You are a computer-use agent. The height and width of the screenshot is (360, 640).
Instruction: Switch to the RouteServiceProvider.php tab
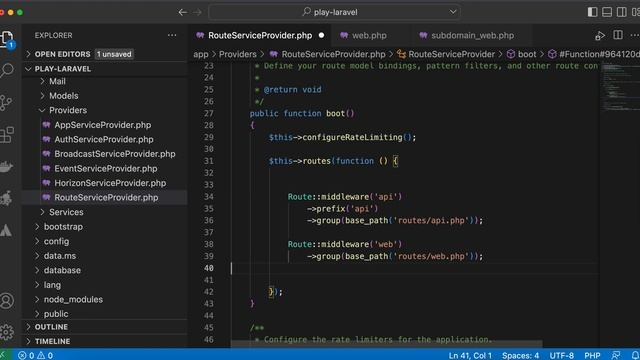click(x=260, y=36)
